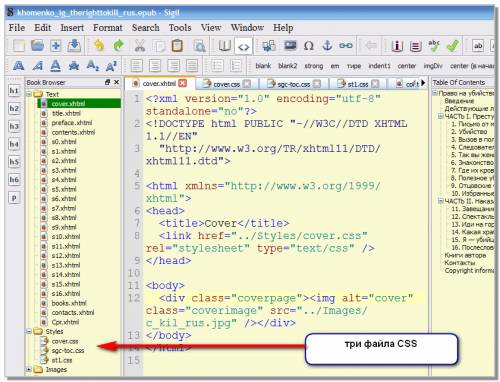Apply strikethrough formatting
This screenshot has width=500, height=382.
(x=74, y=66)
